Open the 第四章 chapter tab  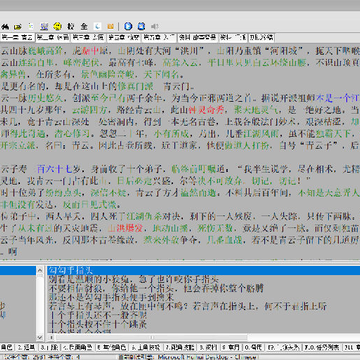pyautogui.click(x=124, y=37)
